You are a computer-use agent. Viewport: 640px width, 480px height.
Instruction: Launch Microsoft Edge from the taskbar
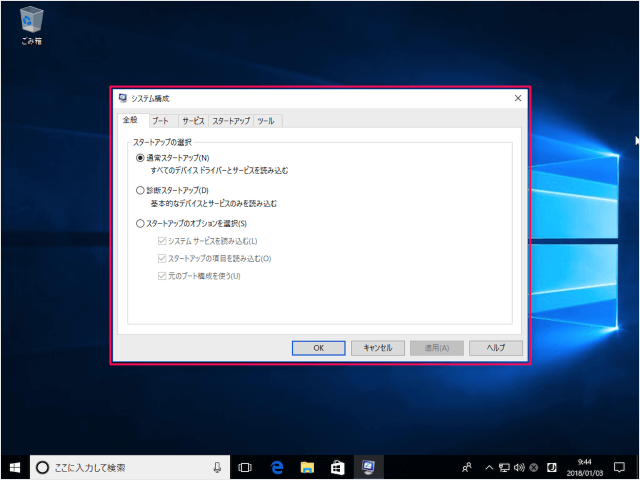(x=278, y=467)
